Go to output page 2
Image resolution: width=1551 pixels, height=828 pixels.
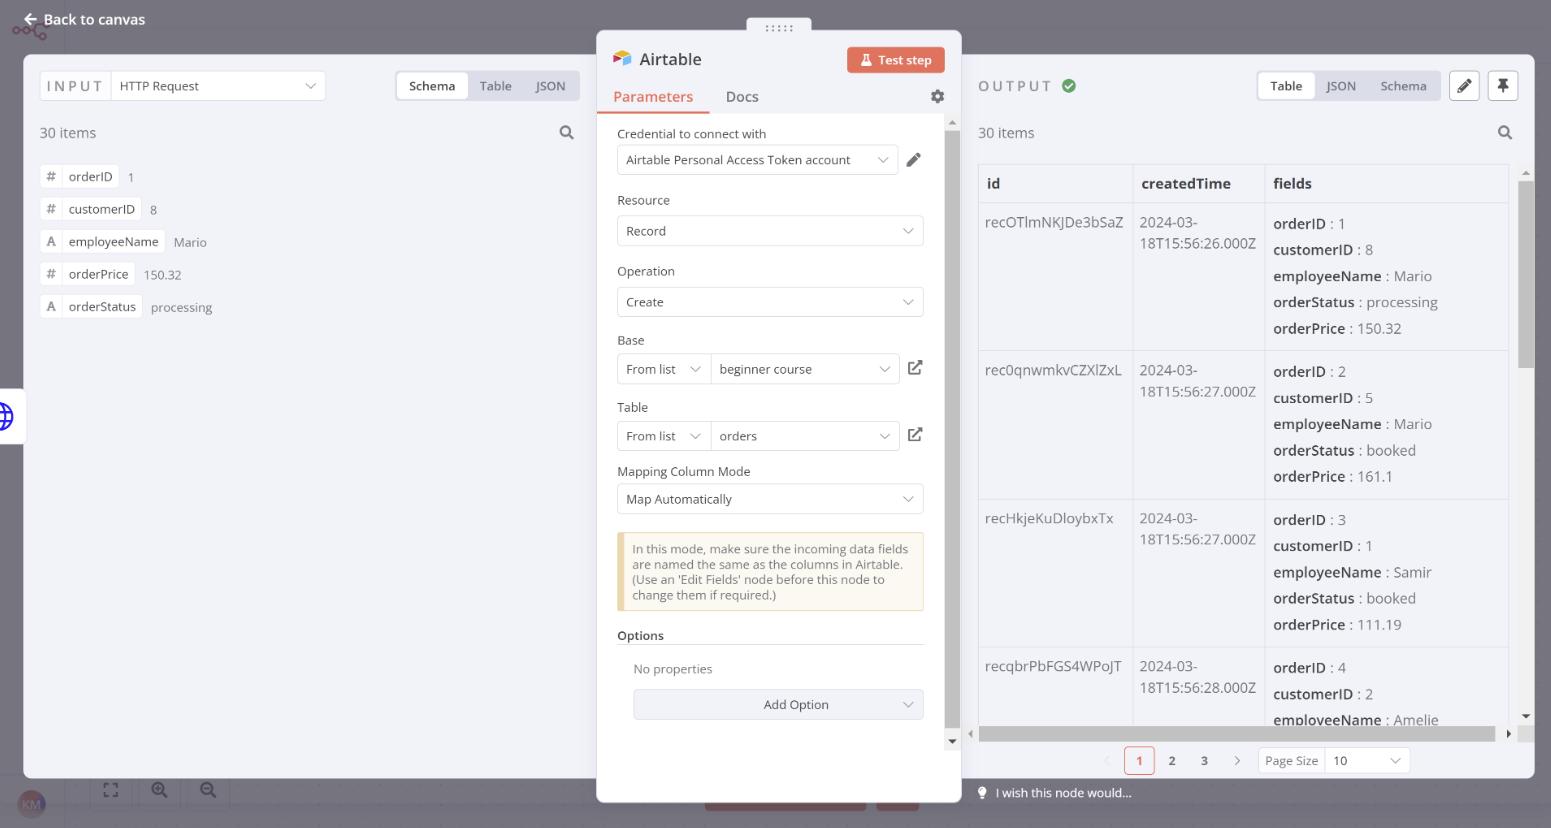point(1172,761)
